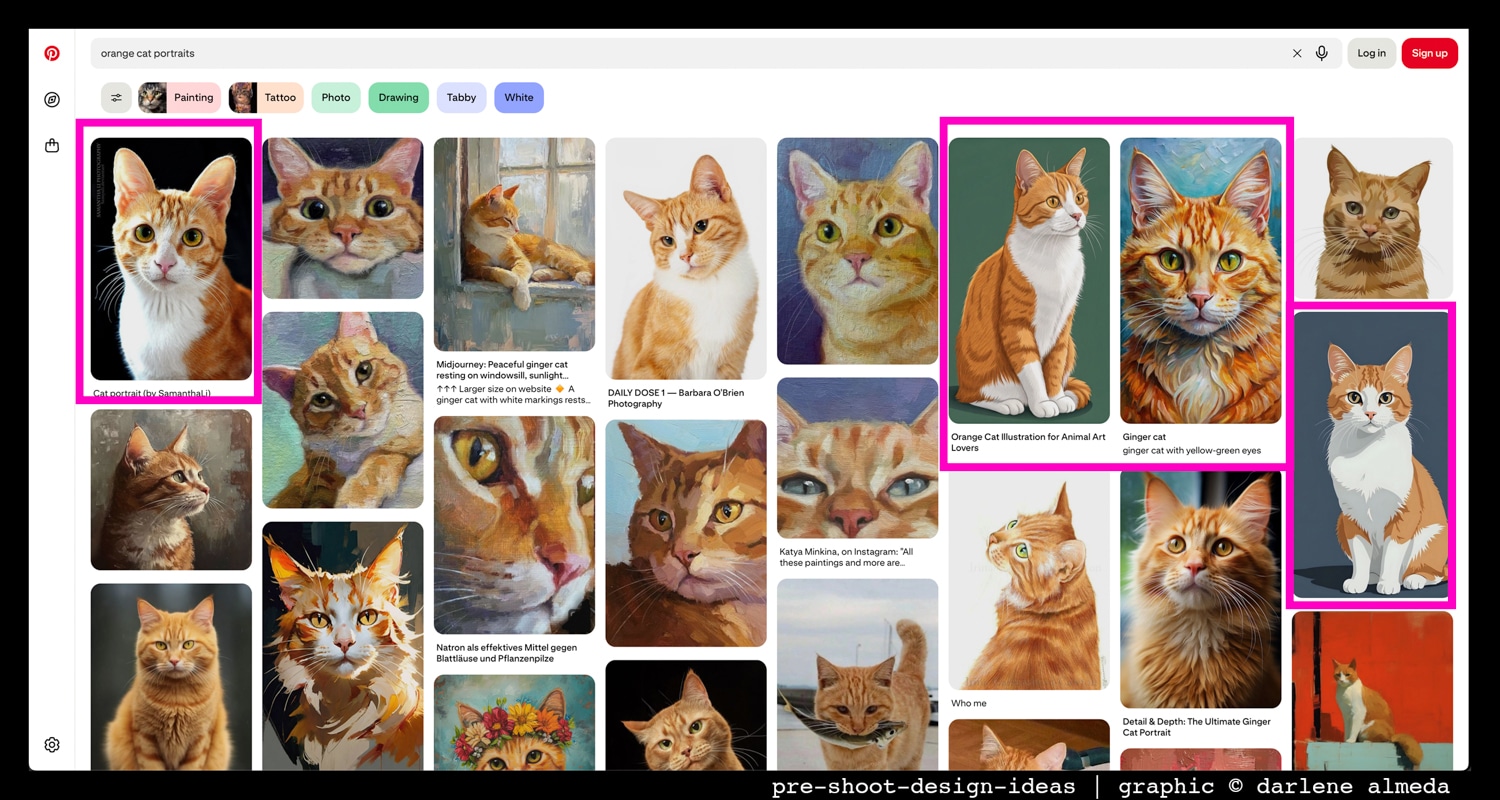Image resolution: width=1500 pixels, height=800 pixels.
Task: Select the Tabby filter chip
Action: click(461, 97)
